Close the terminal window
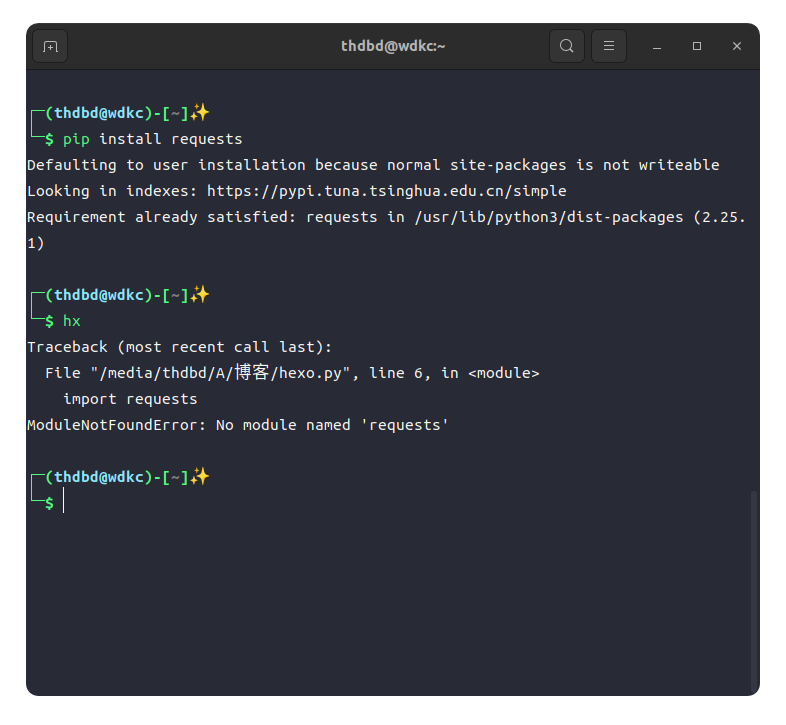 coord(736,46)
